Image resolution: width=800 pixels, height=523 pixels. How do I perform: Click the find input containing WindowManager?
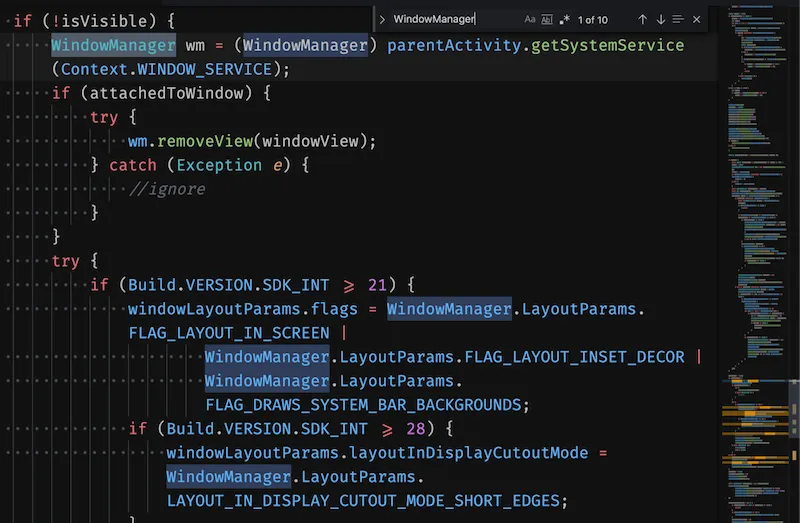click(450, 19)
